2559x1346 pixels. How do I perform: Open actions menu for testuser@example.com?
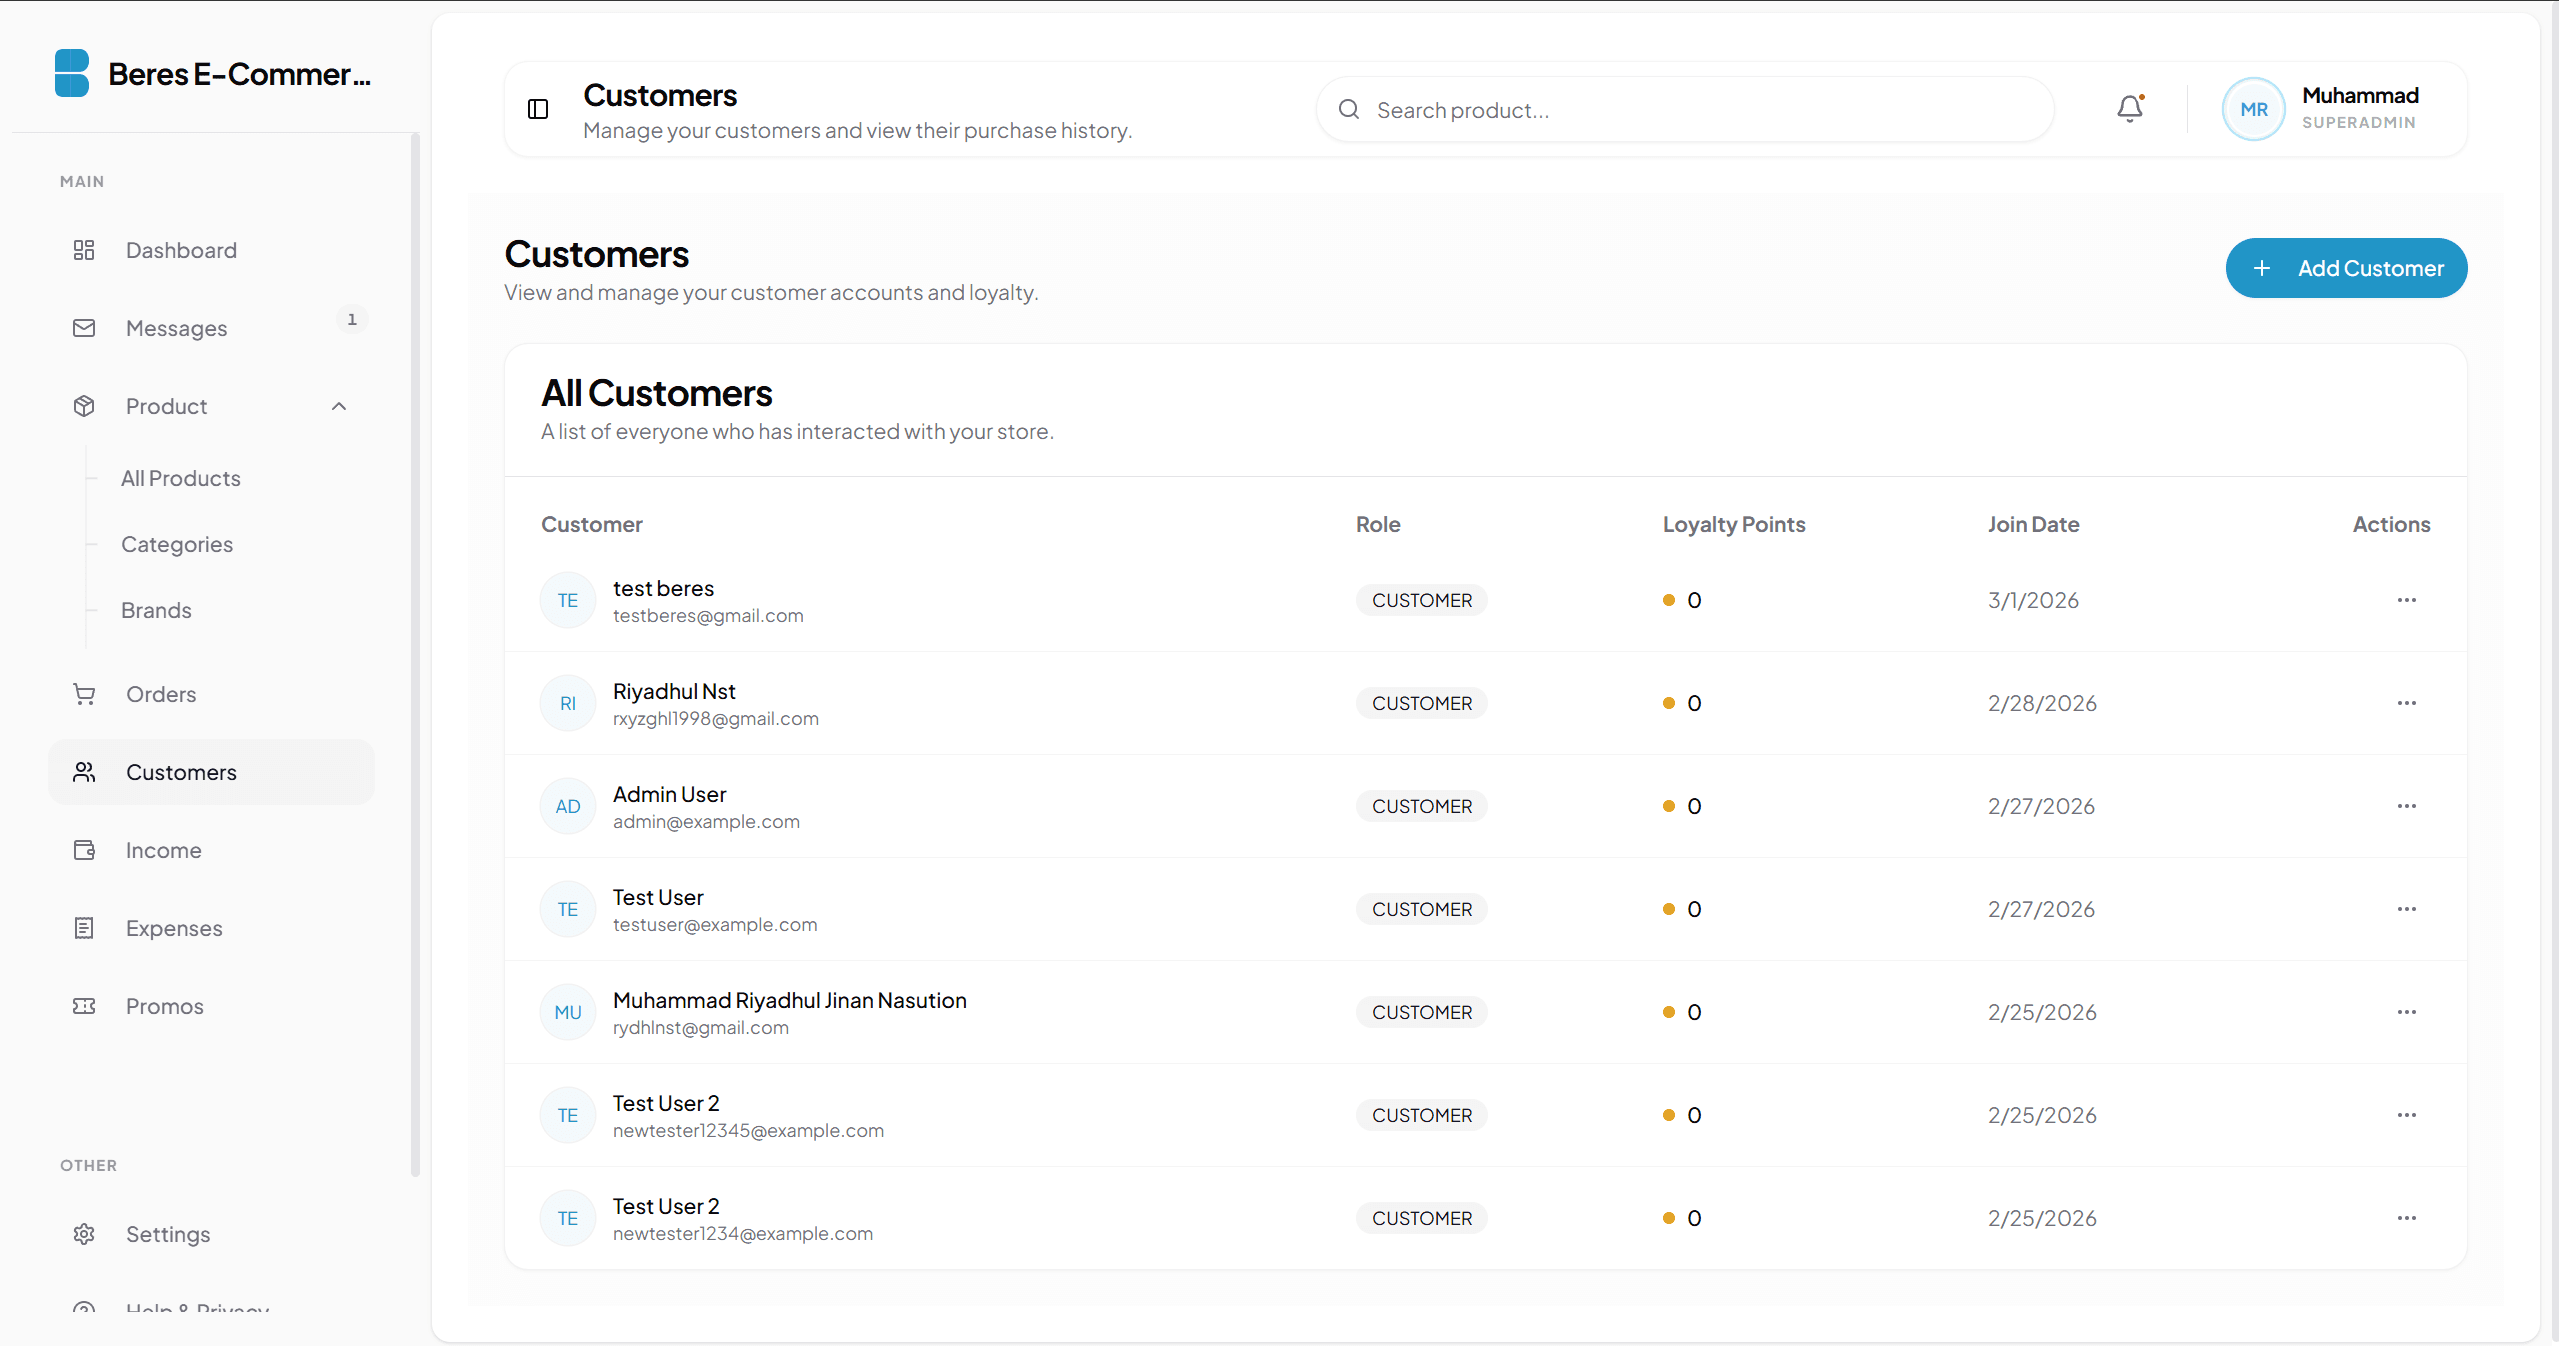click(x=2407, y=909)
